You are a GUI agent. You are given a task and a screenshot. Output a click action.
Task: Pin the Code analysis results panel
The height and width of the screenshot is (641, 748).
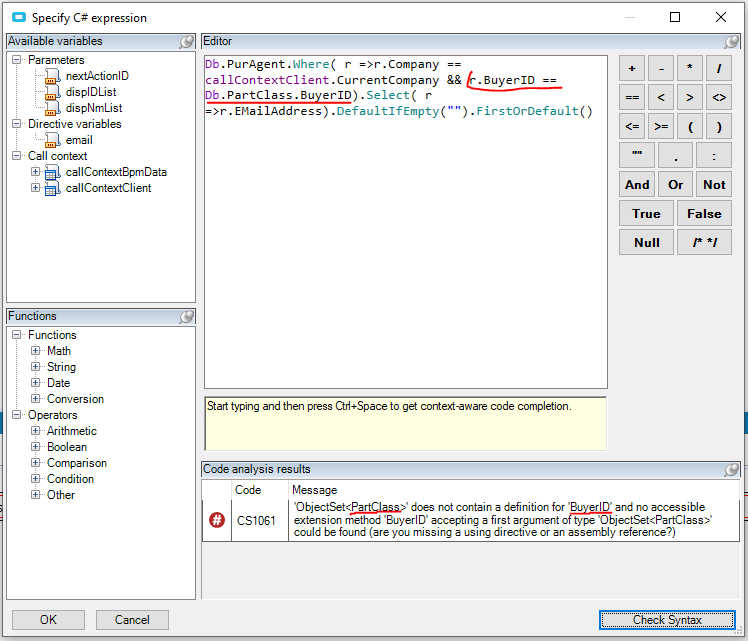click(731, 469)
